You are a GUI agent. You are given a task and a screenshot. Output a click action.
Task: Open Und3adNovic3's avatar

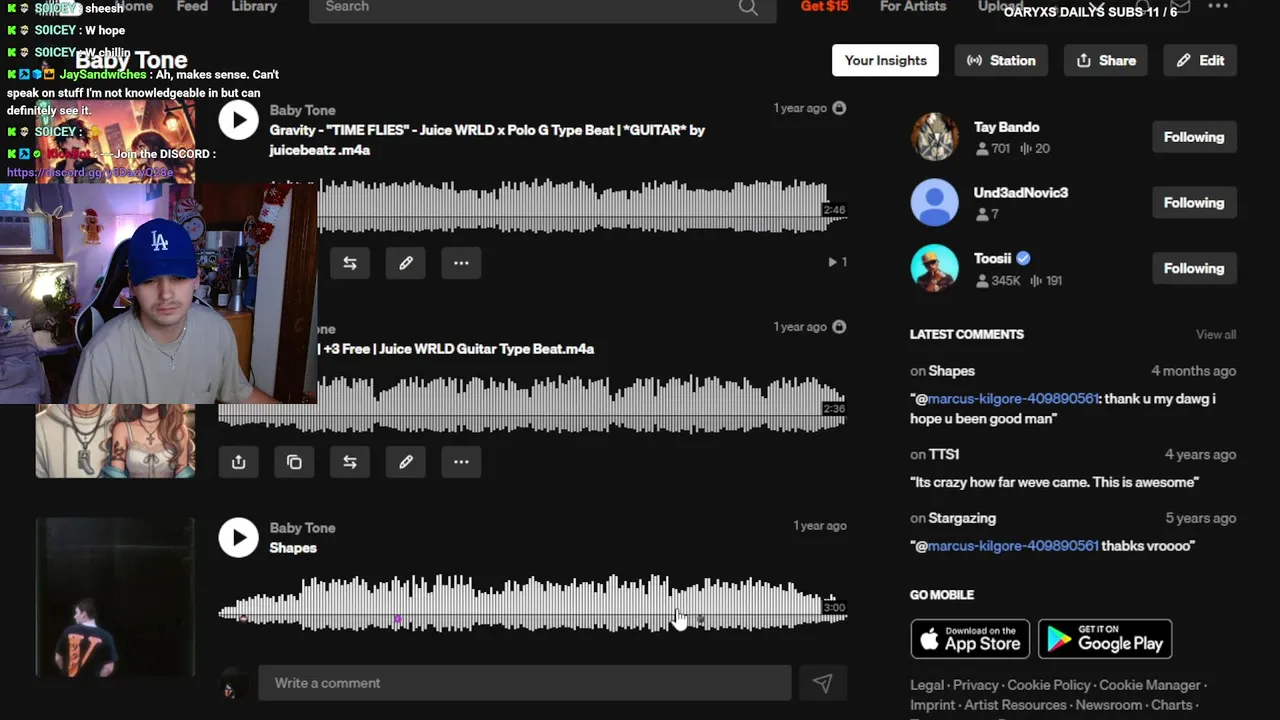coord(934,203)
